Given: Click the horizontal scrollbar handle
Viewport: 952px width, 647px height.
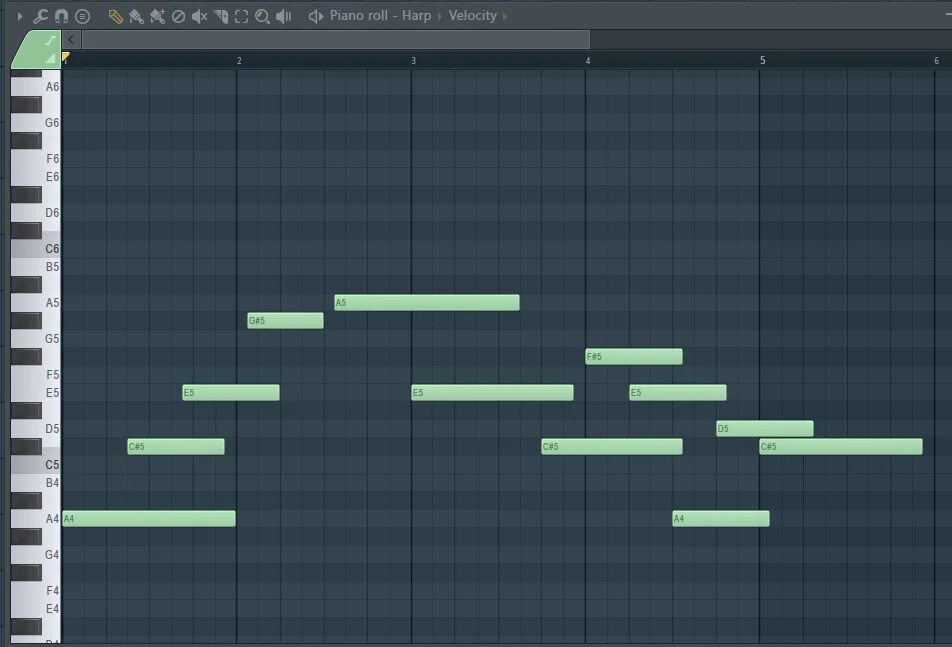Looking at the screenshot, I should [x=336, y=40].
